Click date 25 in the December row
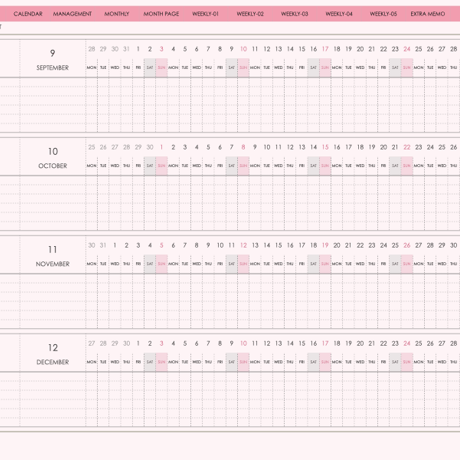The width and height of the screenshot is (460, 460). tap(418, 343)
